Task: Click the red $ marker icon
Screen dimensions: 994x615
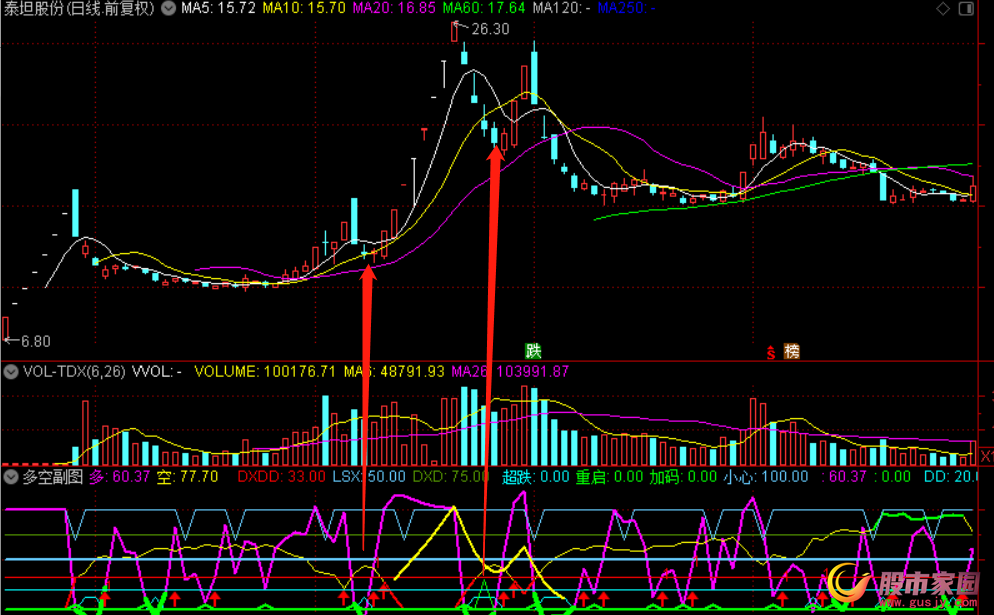Action: [771, 351]
